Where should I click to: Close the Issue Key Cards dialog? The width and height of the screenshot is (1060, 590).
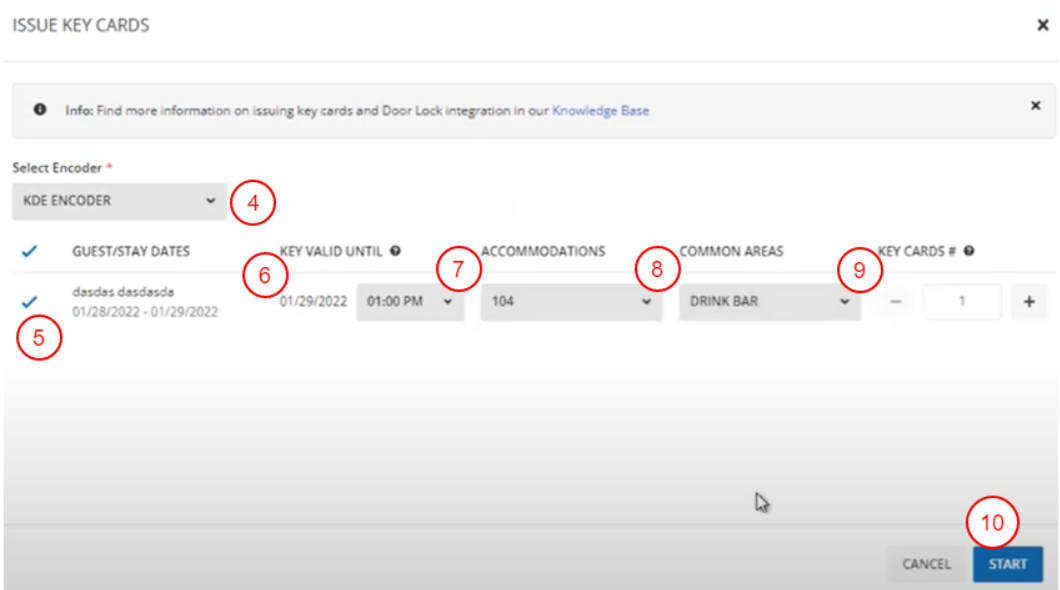coord(1042,26)
